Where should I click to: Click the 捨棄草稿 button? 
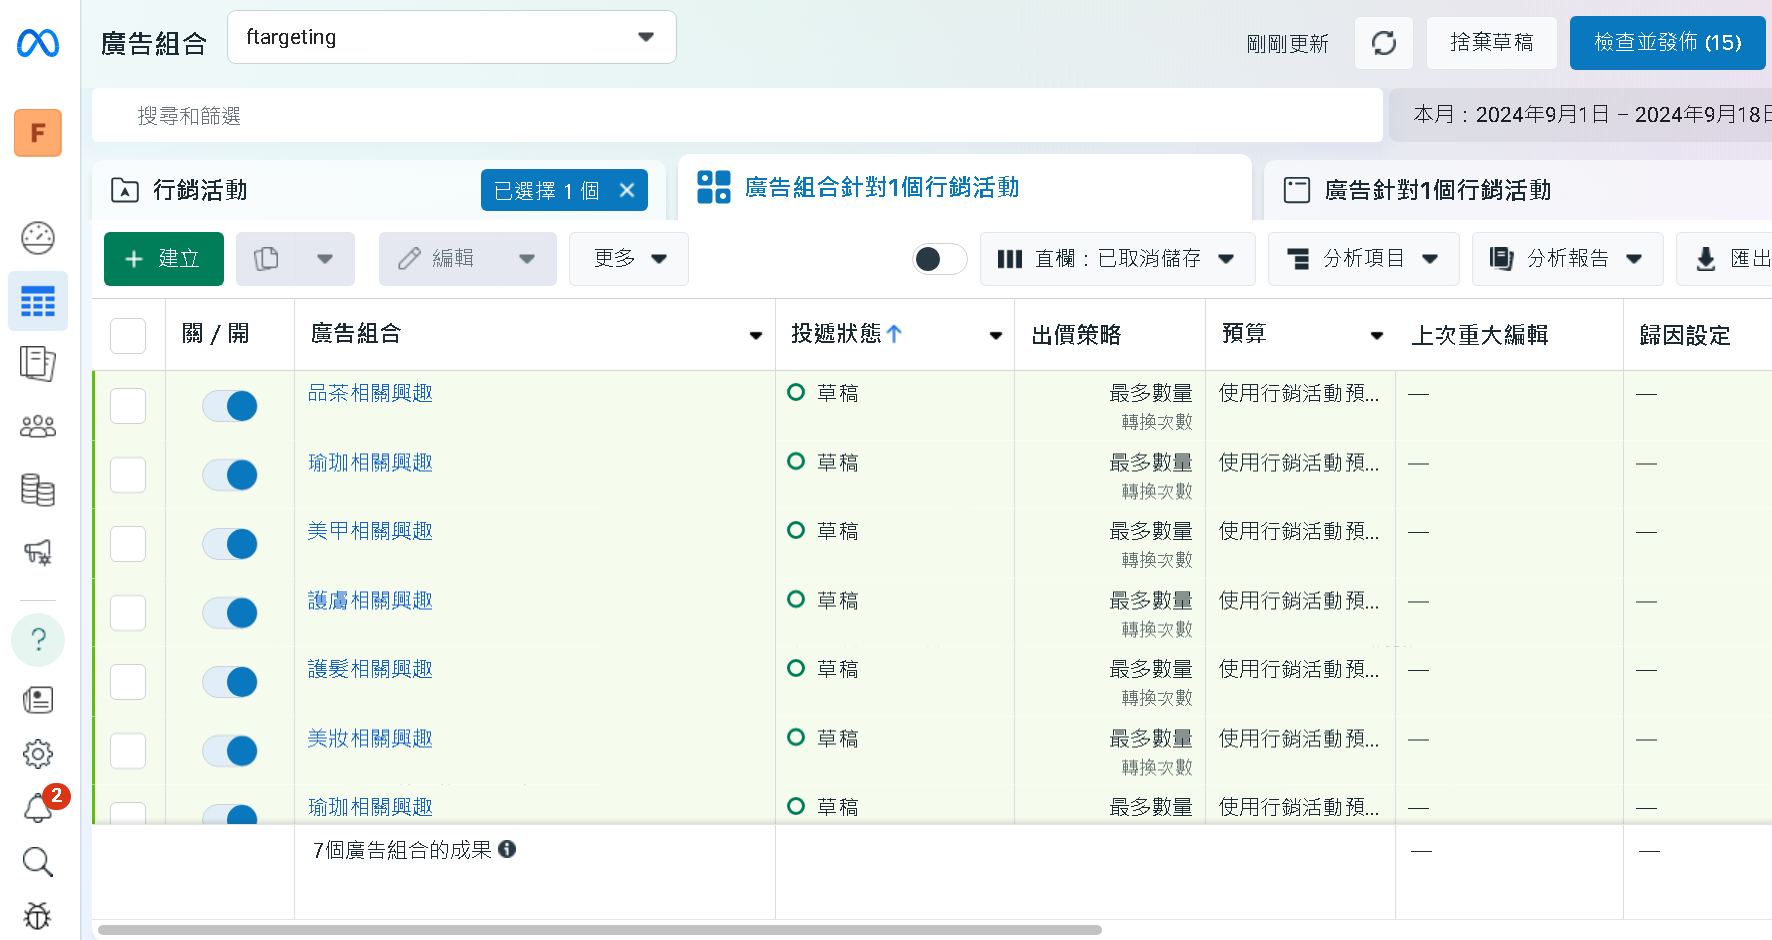point(1492,43)
